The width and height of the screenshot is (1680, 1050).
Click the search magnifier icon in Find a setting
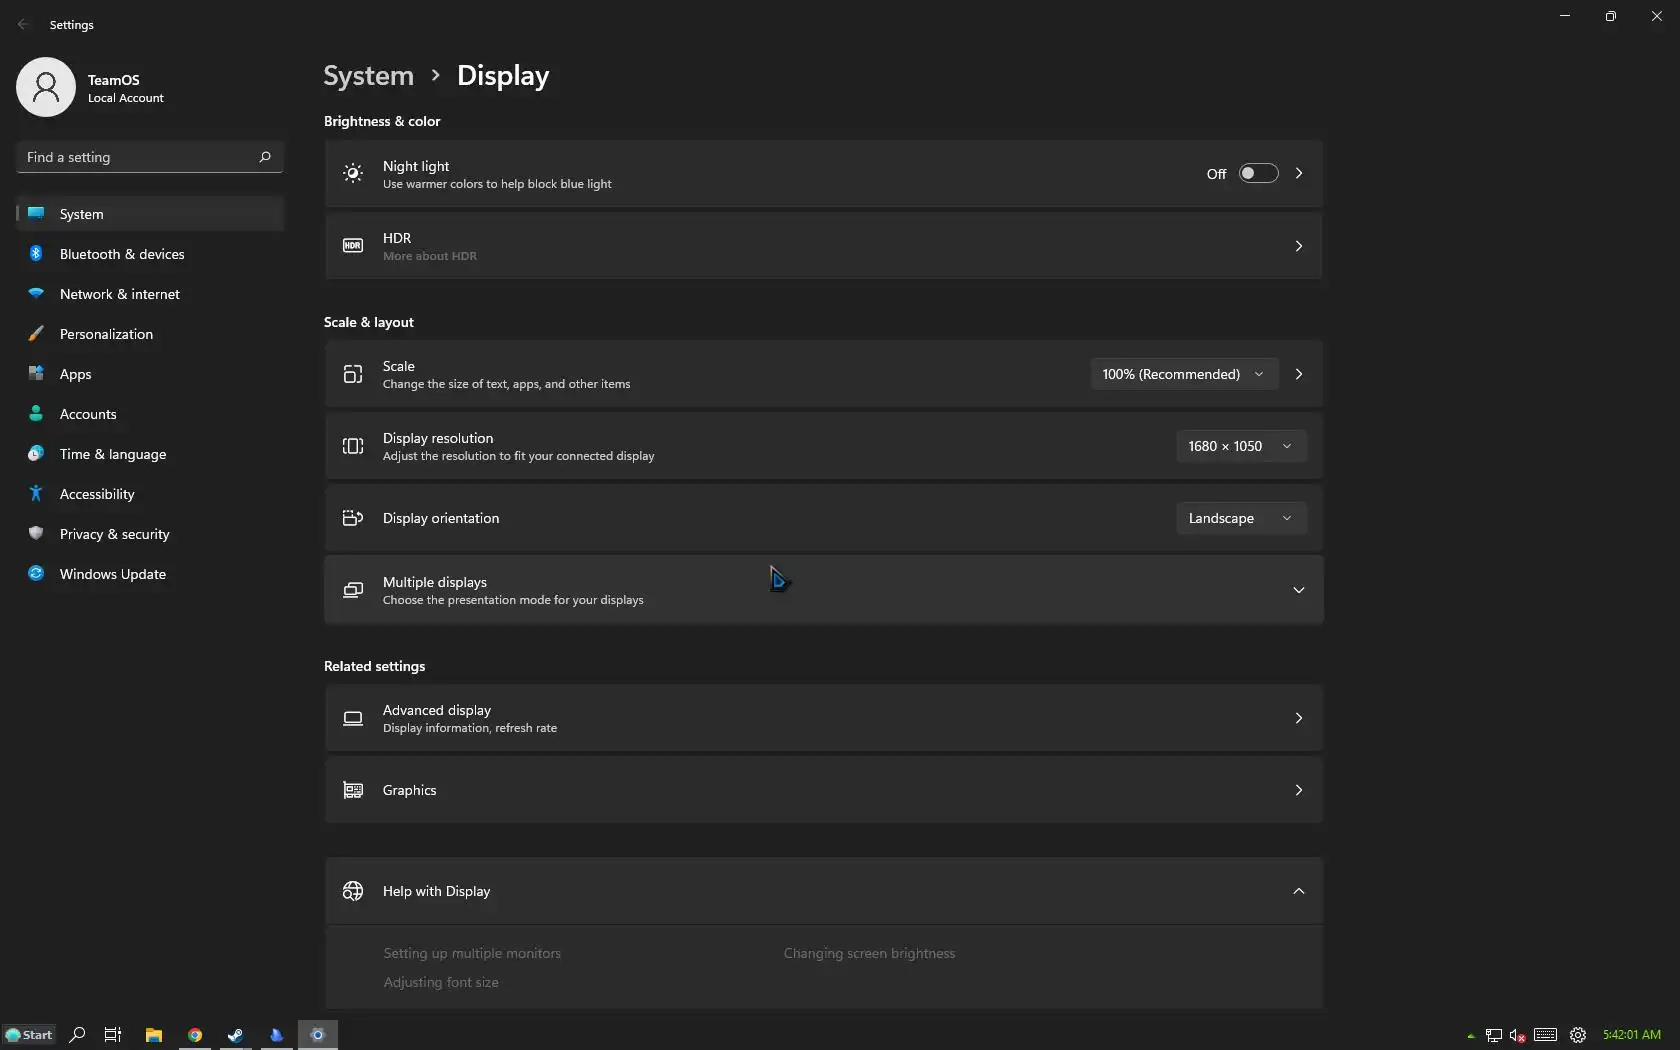[265, 157]
